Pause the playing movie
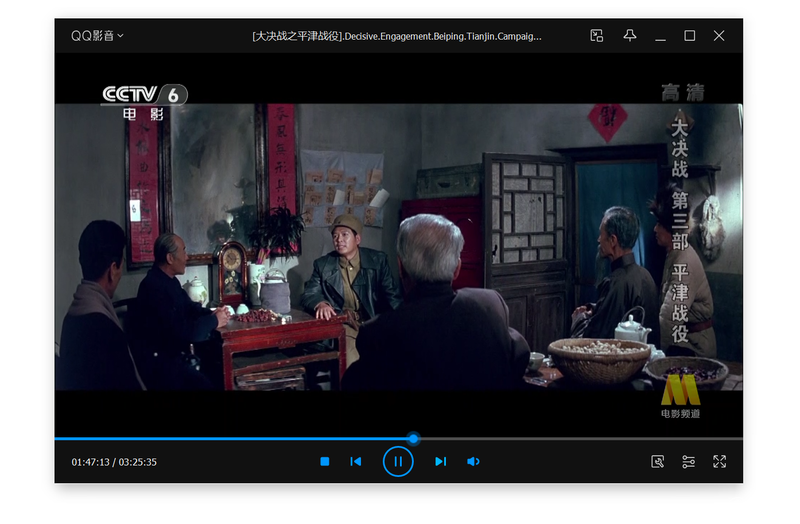The image size is (800, 524). 398,462
